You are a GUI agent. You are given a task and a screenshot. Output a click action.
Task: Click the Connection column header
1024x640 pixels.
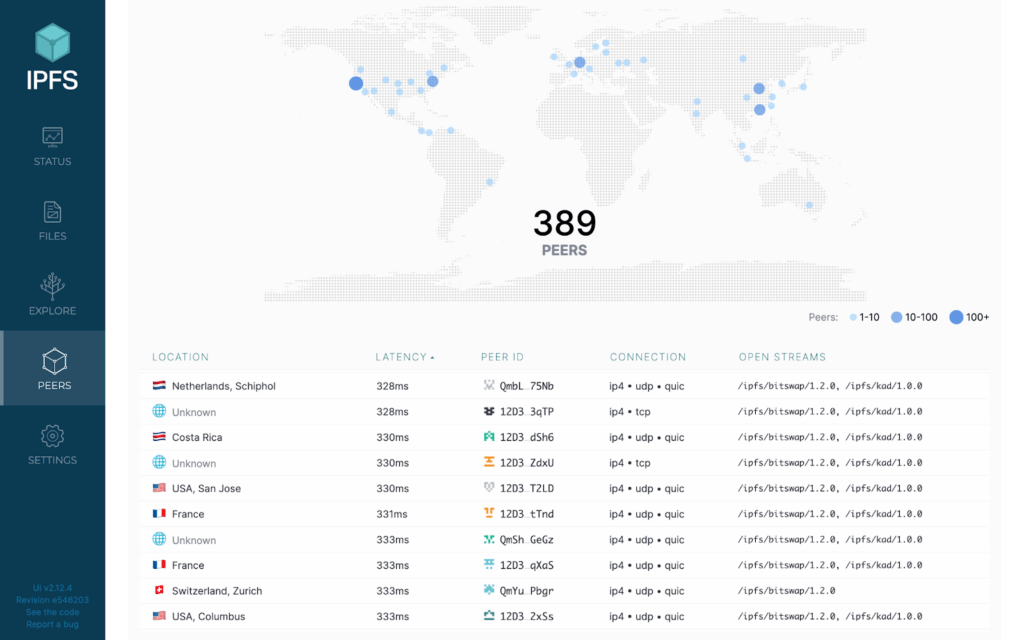coord(647,357)
